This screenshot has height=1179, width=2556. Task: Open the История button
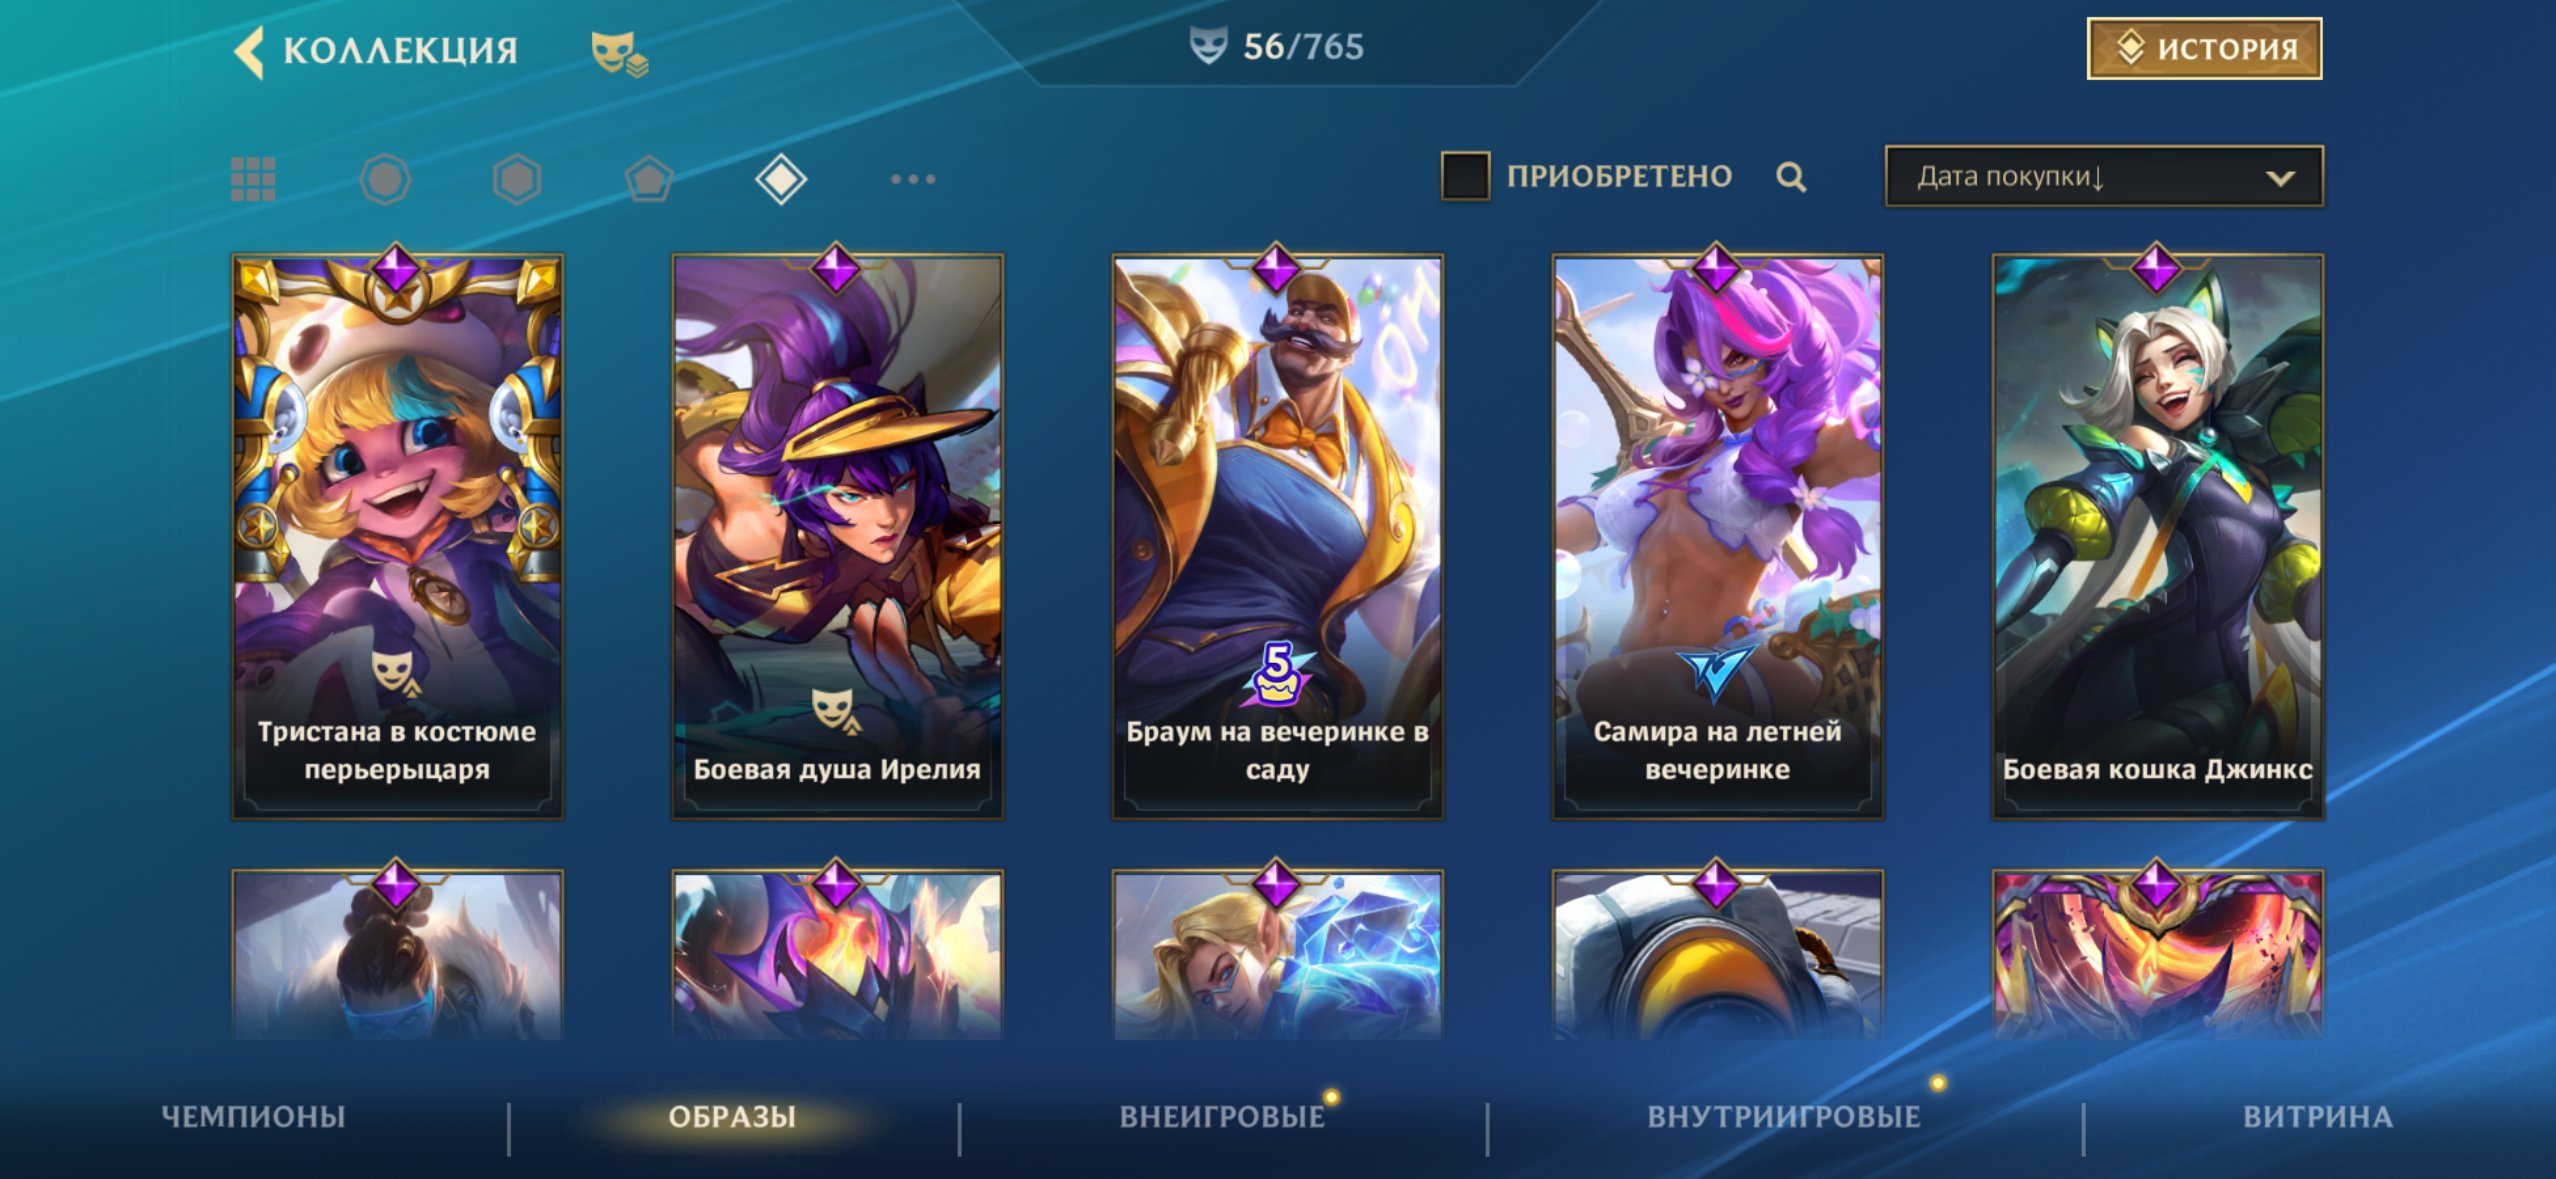point(2204,48)
